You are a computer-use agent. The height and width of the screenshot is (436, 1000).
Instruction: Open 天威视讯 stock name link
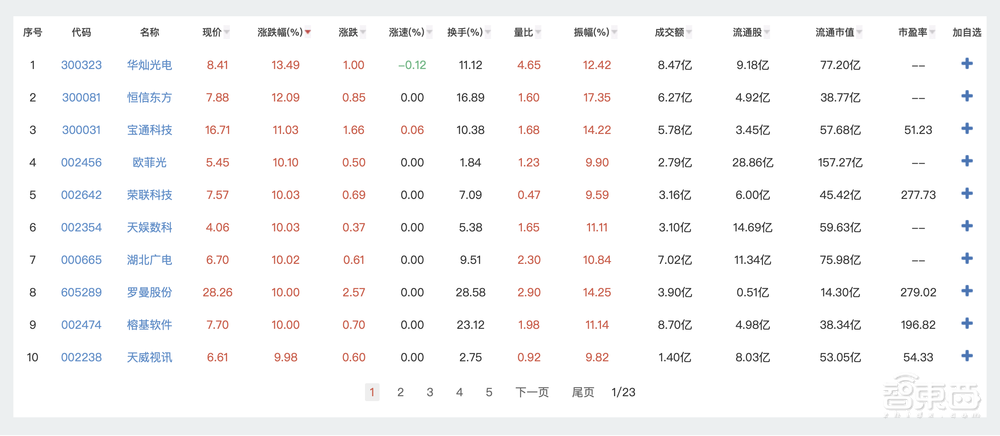click(x=150, y=357)
